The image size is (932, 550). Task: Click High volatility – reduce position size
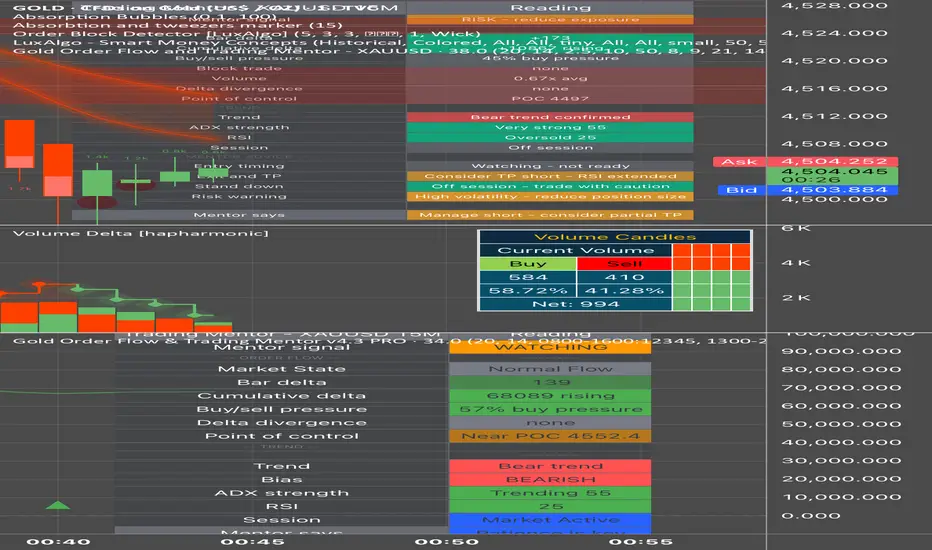[550, 196]
